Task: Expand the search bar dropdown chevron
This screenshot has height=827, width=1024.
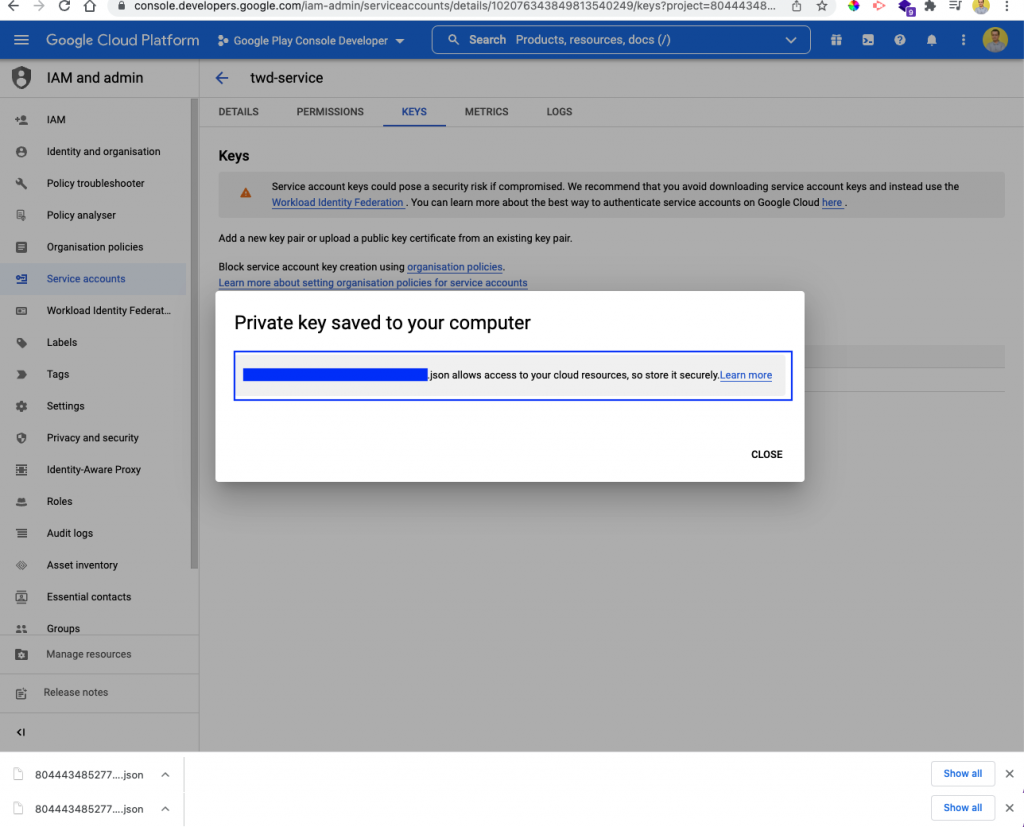Action: click(791, 40)
